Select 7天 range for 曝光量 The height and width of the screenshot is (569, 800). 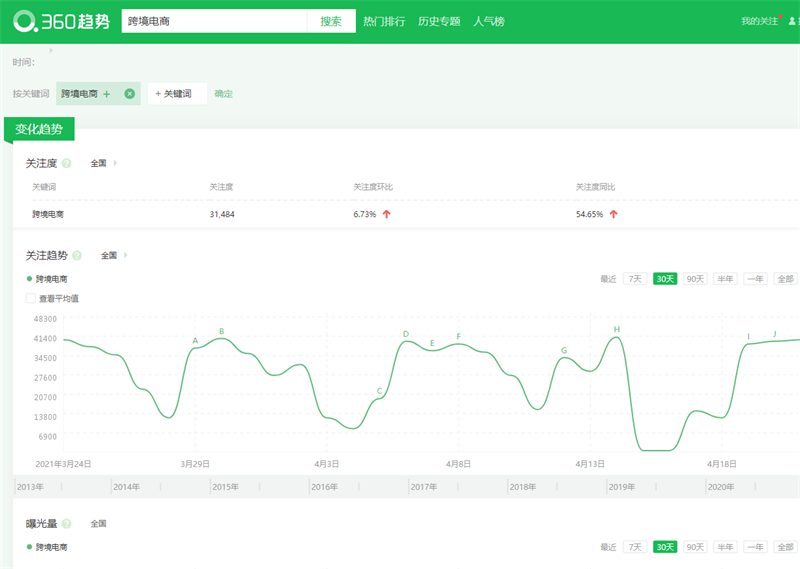point(635,547)
